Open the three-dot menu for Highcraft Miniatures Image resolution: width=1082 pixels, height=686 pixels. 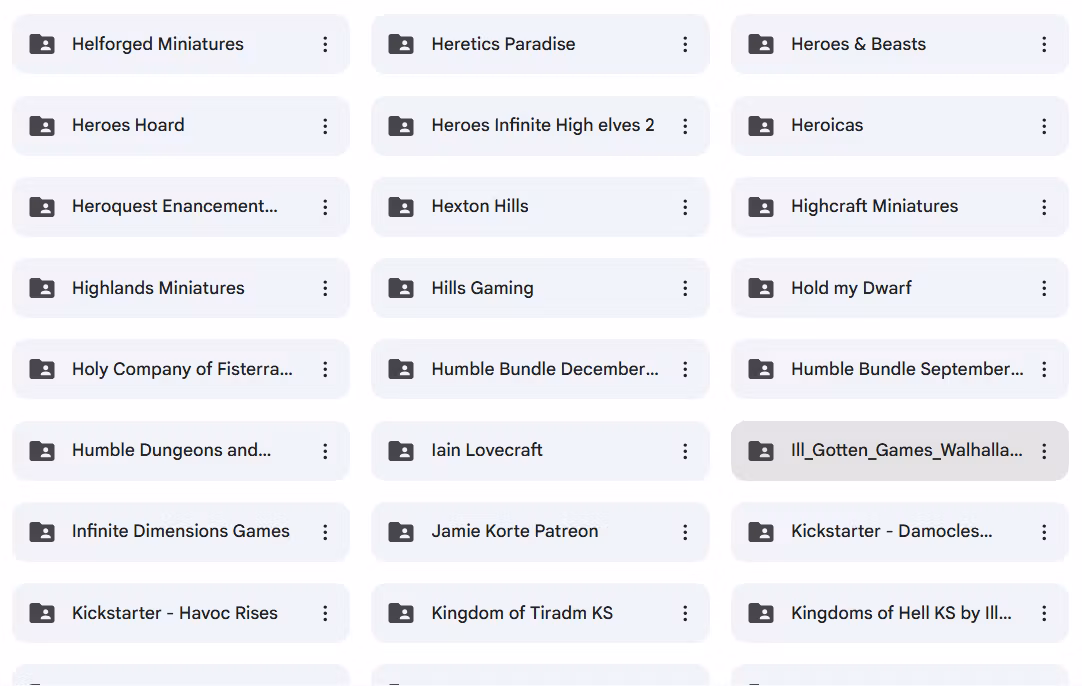point(1044,207)
